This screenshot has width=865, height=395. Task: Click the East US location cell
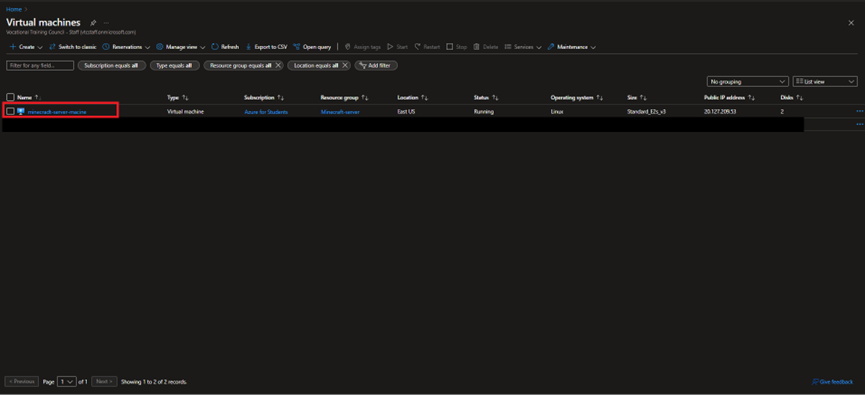(x=407, y=111)
